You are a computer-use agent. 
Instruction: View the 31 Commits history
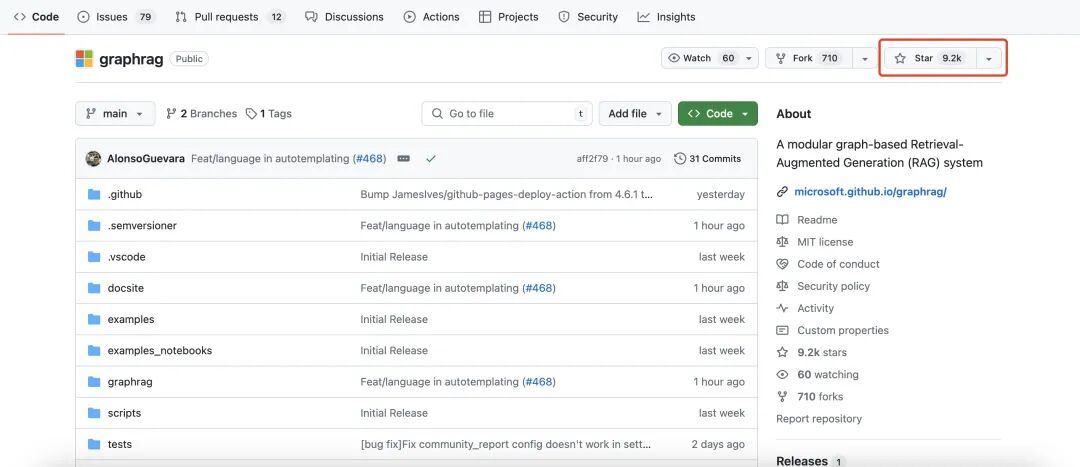coord(708,158)
